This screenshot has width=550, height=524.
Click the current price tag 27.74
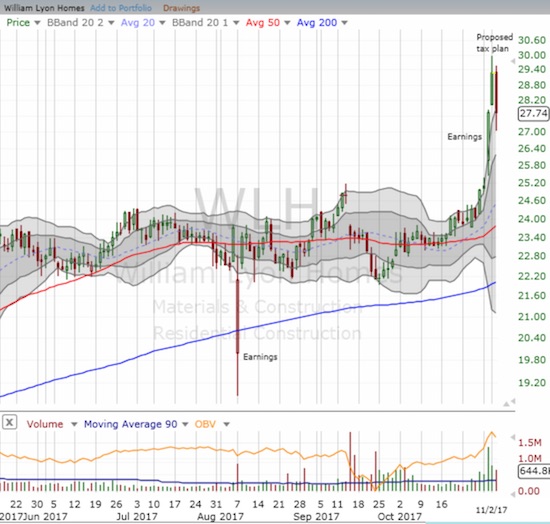point(534,114)
